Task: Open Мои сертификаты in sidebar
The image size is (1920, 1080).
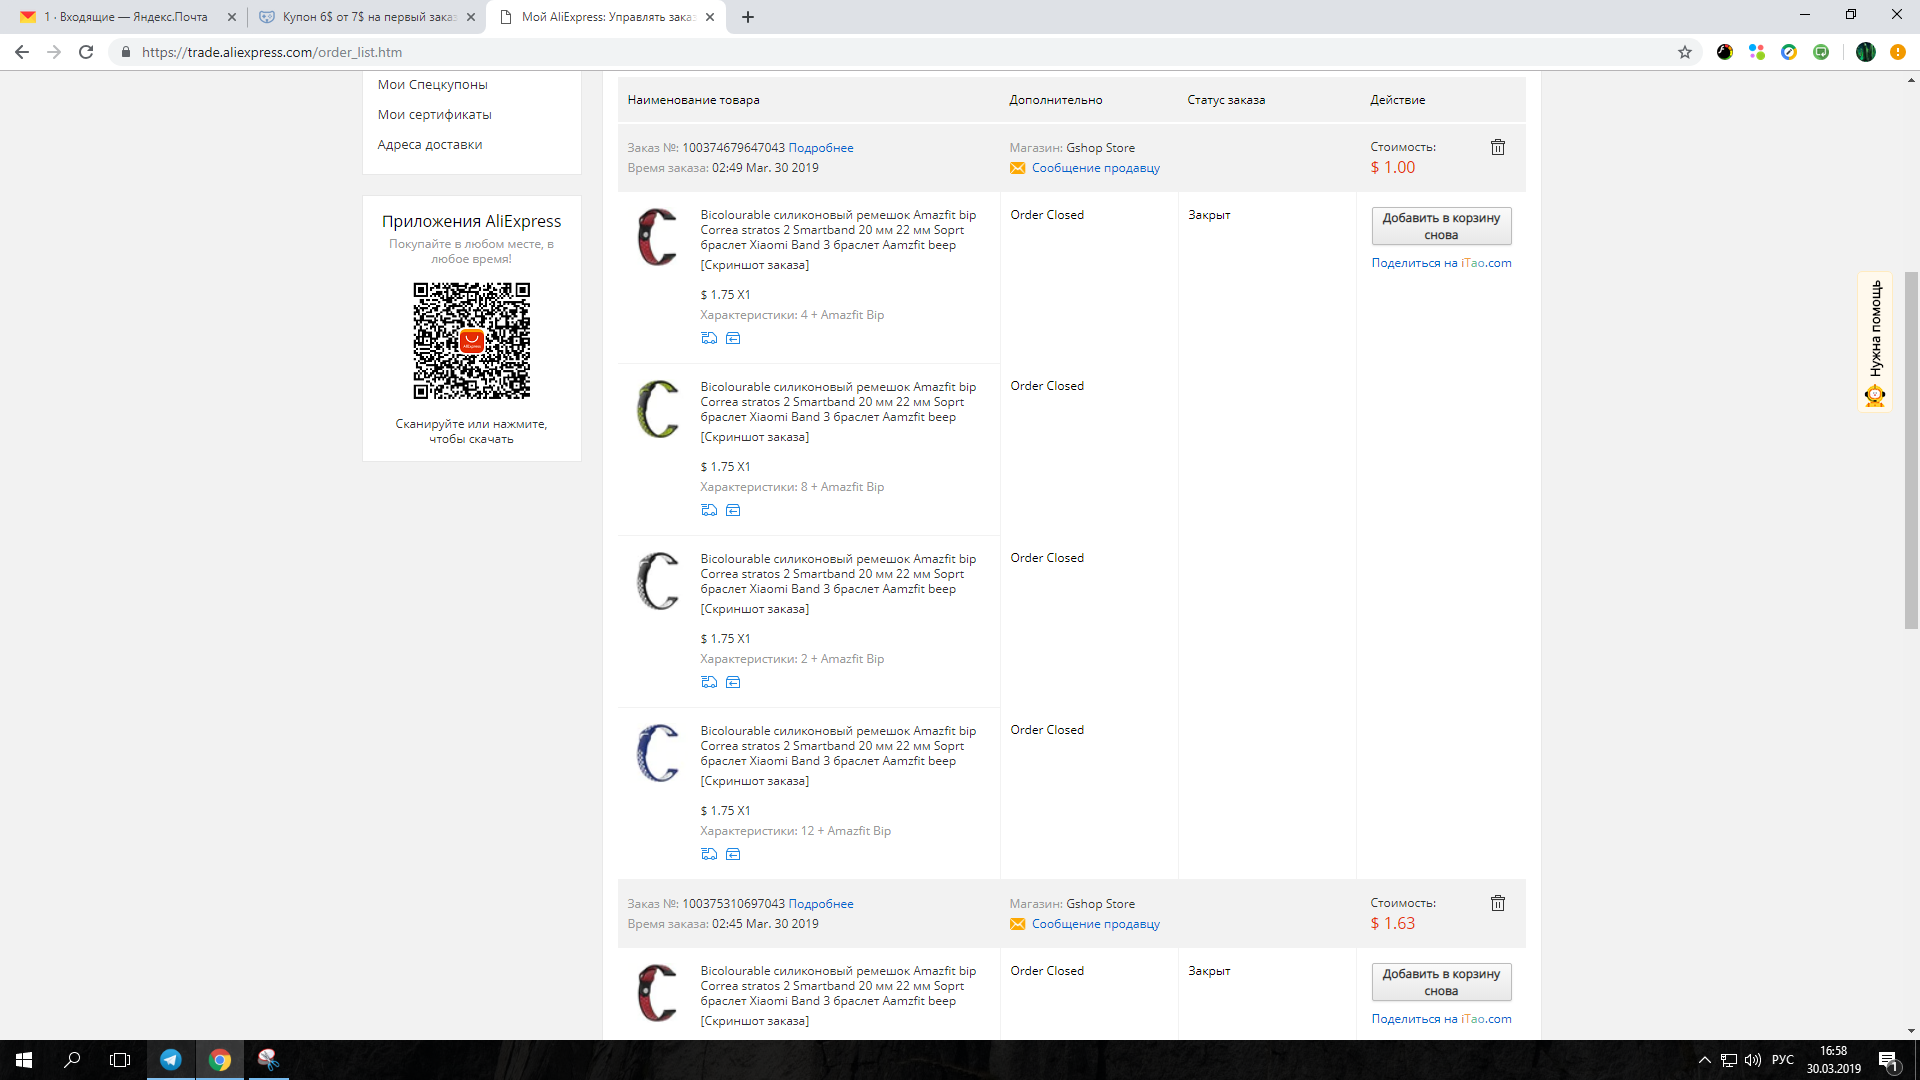Action: click(435, 115)
